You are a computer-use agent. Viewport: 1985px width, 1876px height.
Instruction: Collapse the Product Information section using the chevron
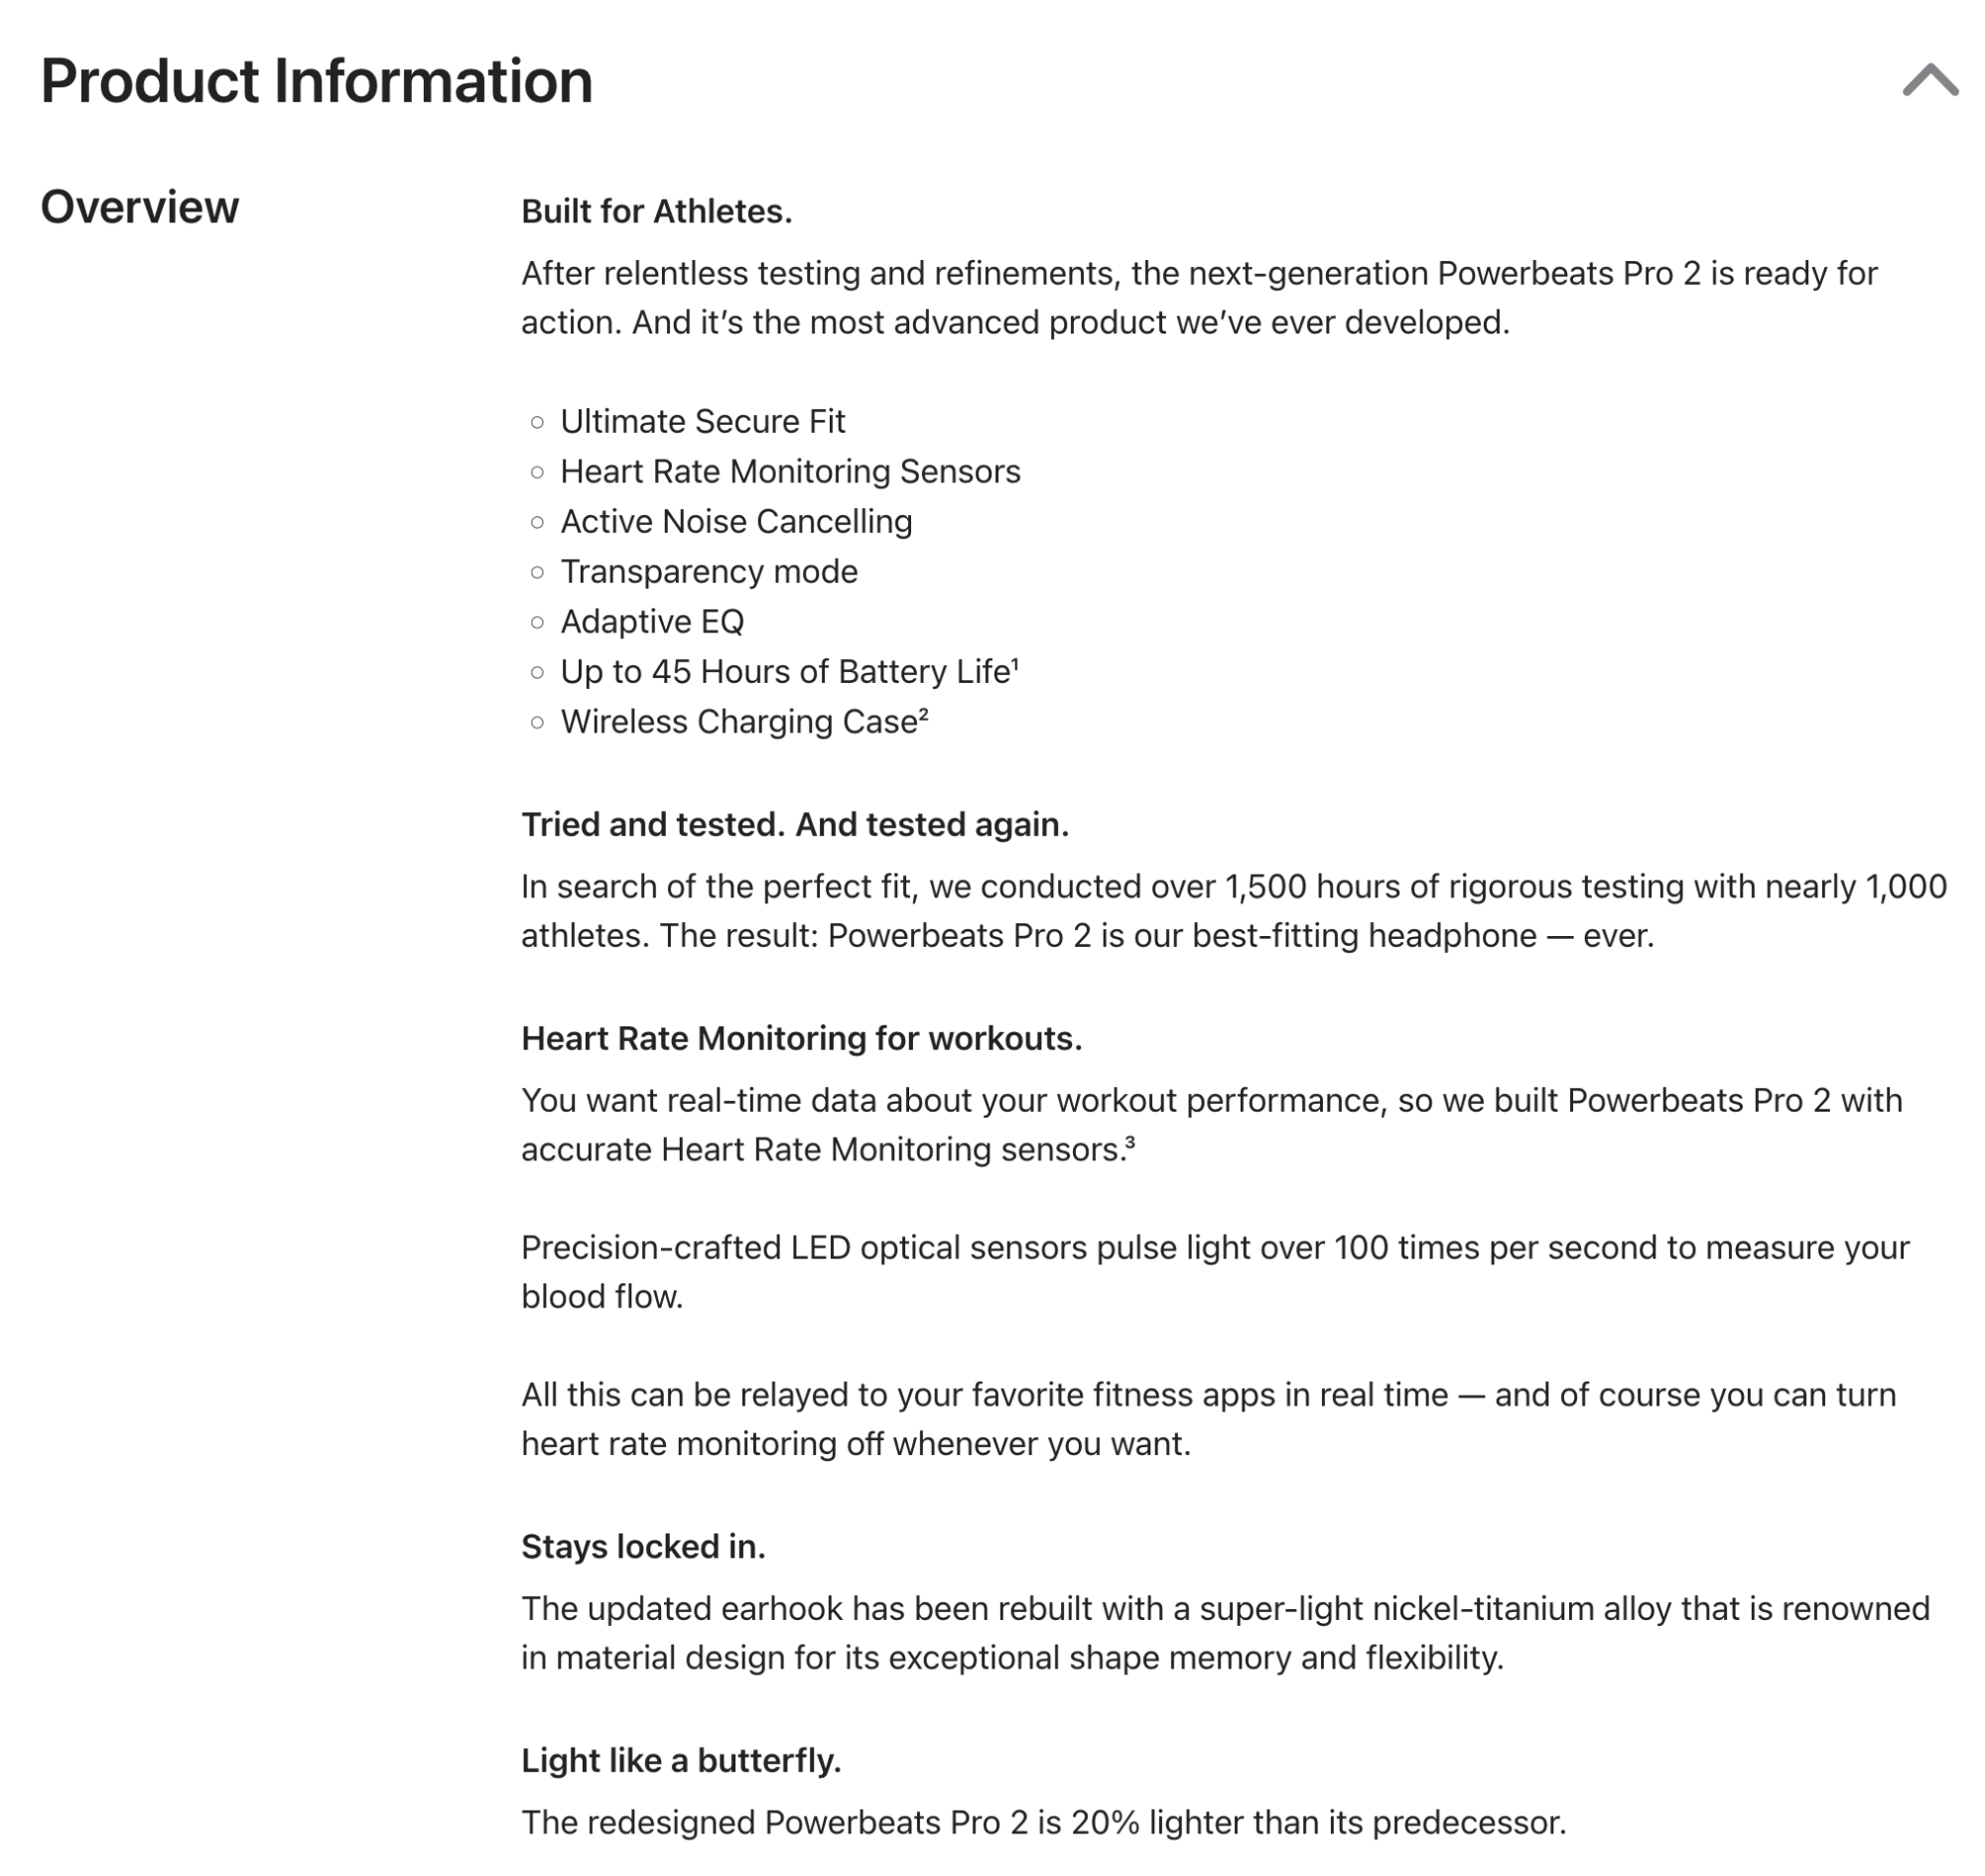click(x=1928, y=80)
